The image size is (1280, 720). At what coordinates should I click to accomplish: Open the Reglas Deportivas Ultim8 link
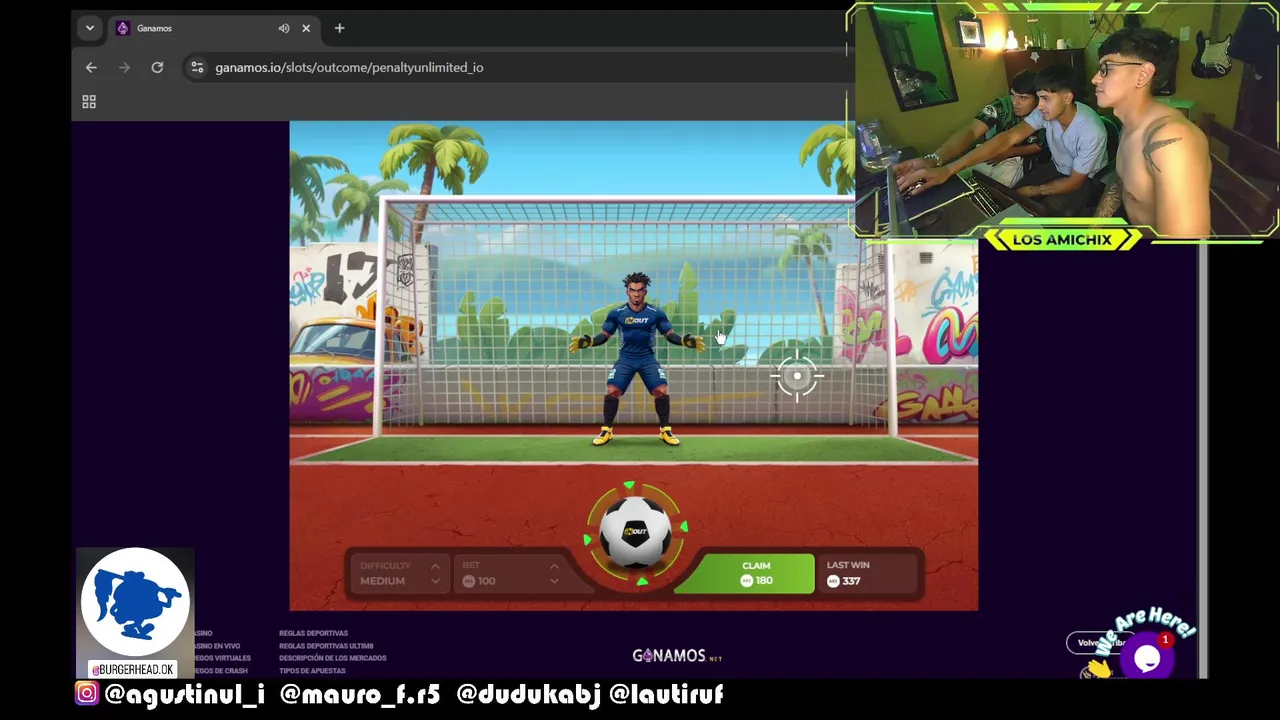[x=326, y=646]
